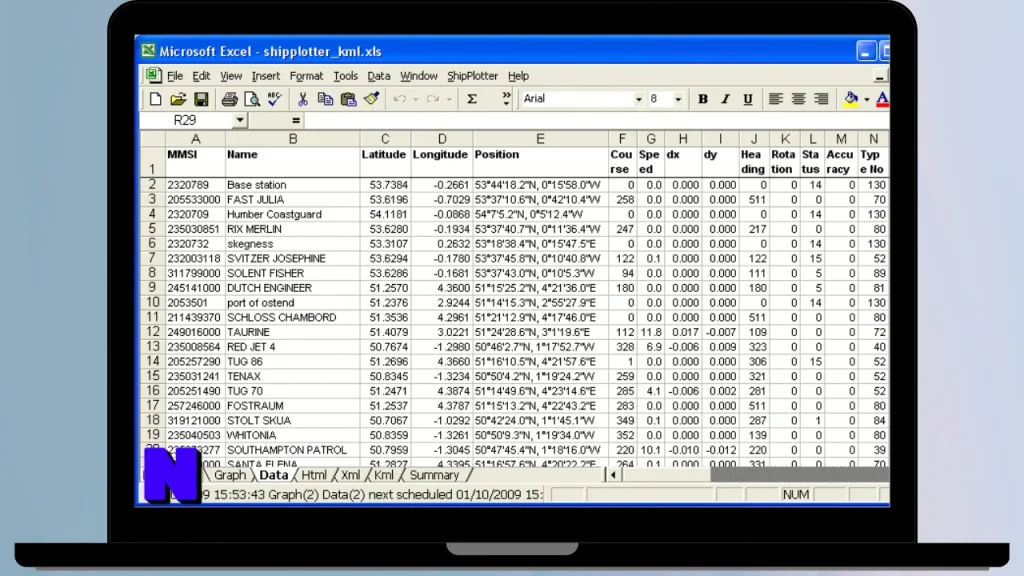Image resolution: width=1024 pixels, height=576 pixels.
Task: Open Print Preview icon
Action: point(252,99)
